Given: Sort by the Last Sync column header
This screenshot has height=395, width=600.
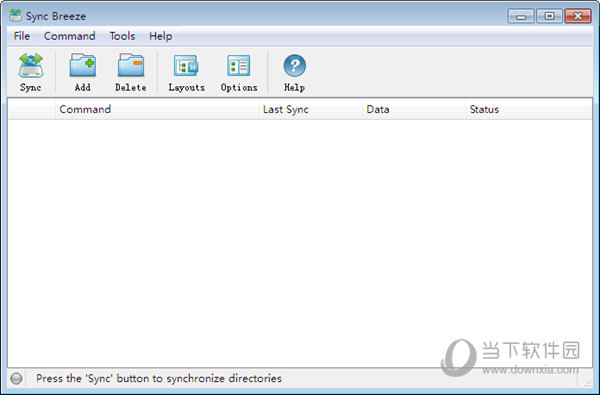Looking at the screenshot, I should (x=310, y=109).
